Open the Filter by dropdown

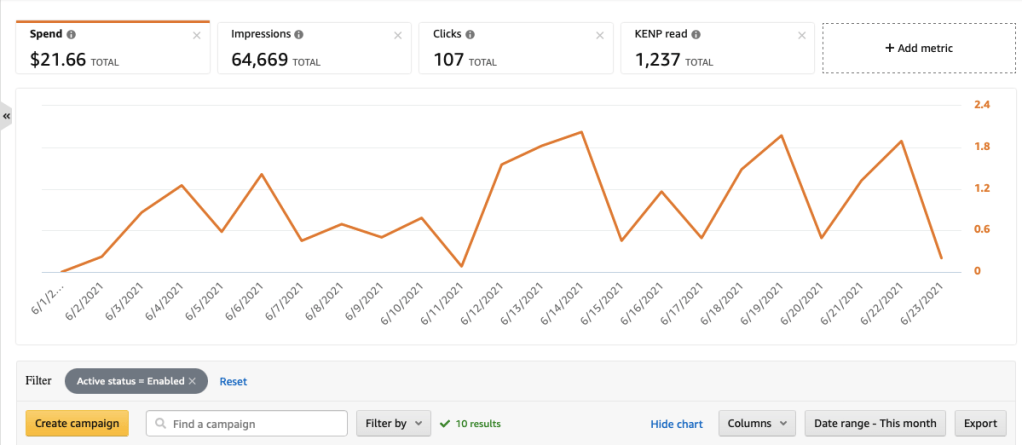pyautogui.click(x=393, y=423)
